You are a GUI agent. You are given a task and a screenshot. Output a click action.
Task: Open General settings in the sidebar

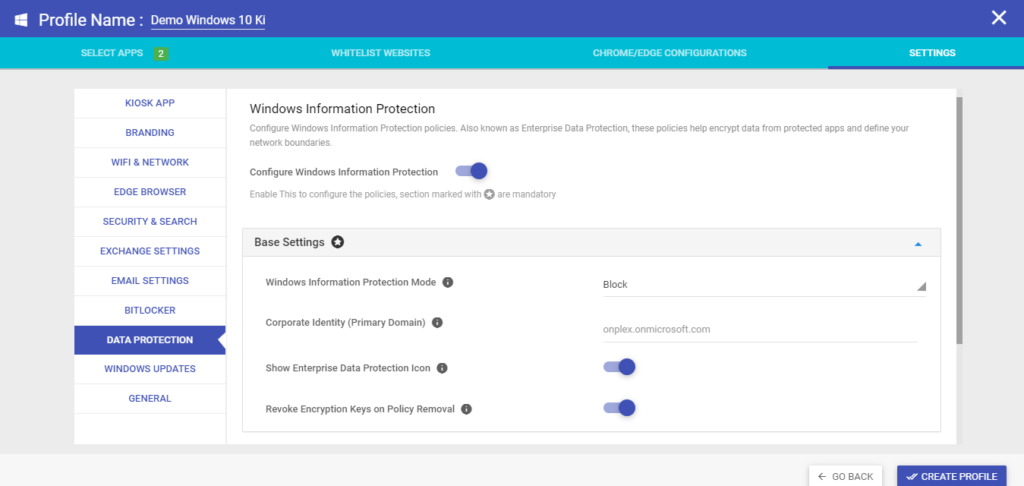point(150,398)
